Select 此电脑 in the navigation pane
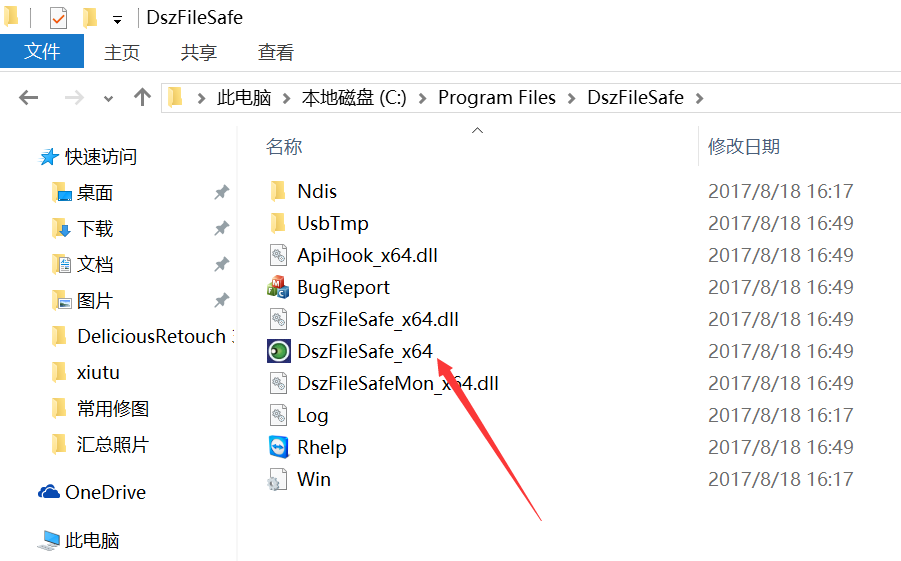 [x=92, y=541]
